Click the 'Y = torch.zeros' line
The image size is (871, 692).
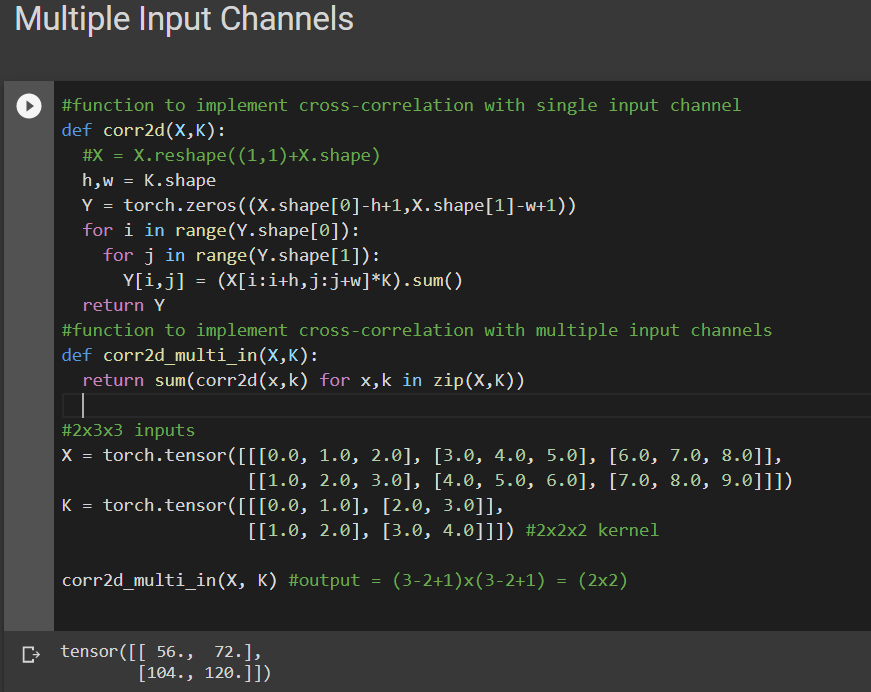(x=329, y=205)
